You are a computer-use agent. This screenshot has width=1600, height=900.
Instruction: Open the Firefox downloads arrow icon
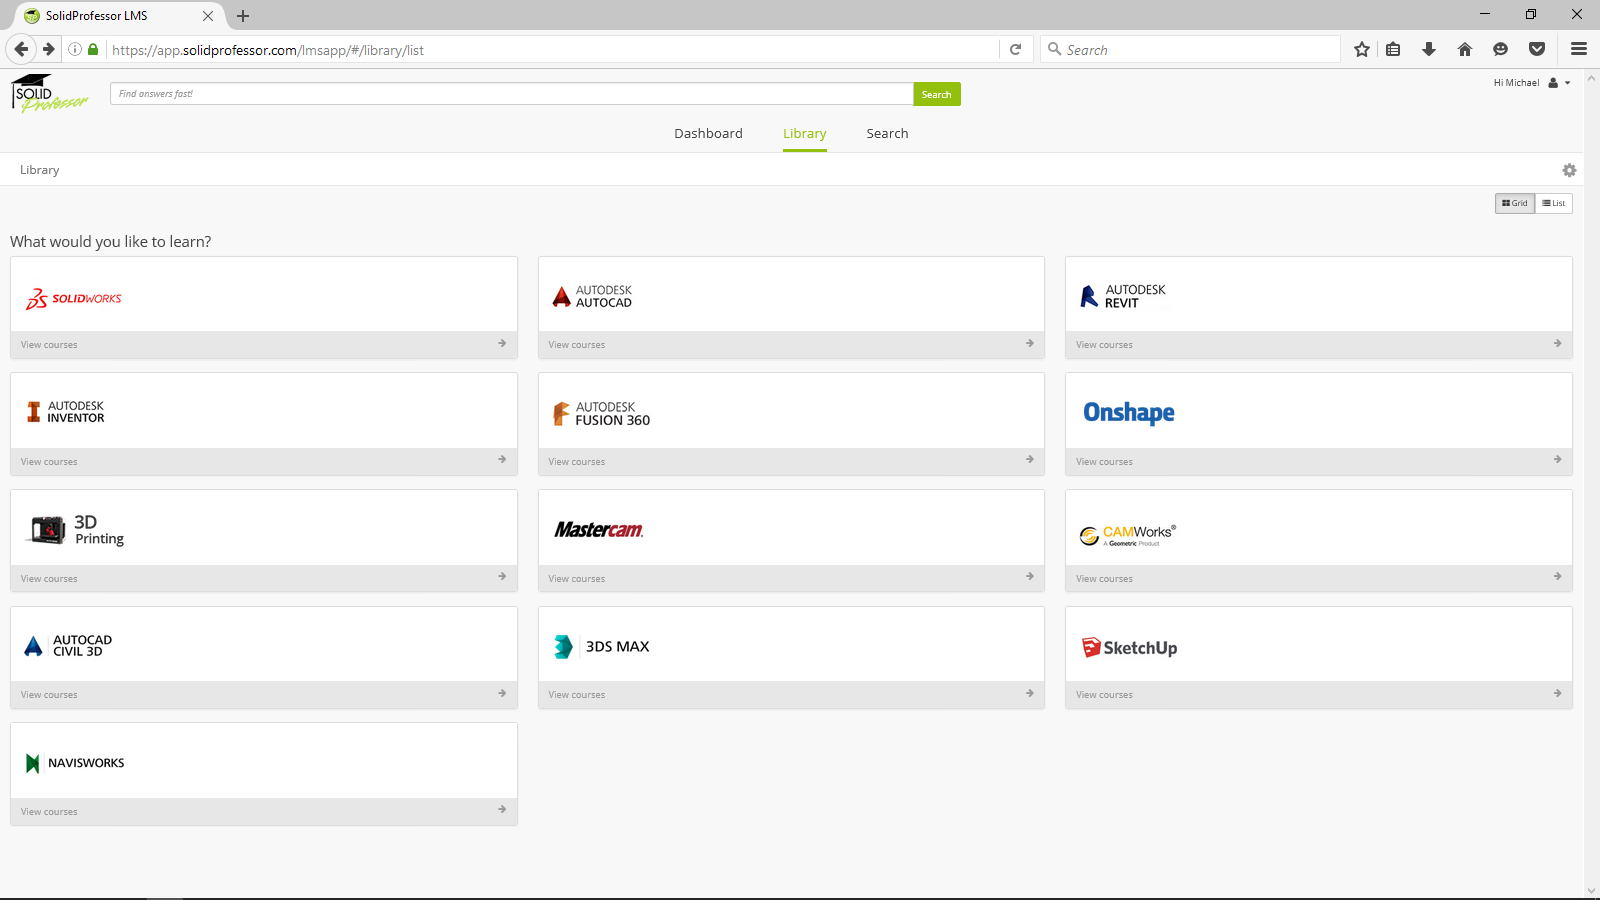[x=1429, y=49]
